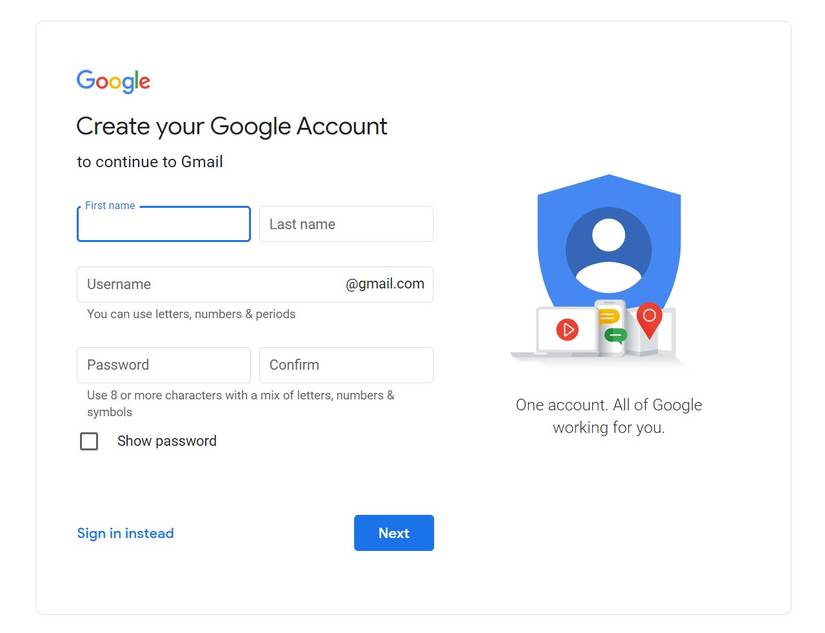Select the Last name input field
The height and width of the screenshot is (633, 825).
[345, 224]
